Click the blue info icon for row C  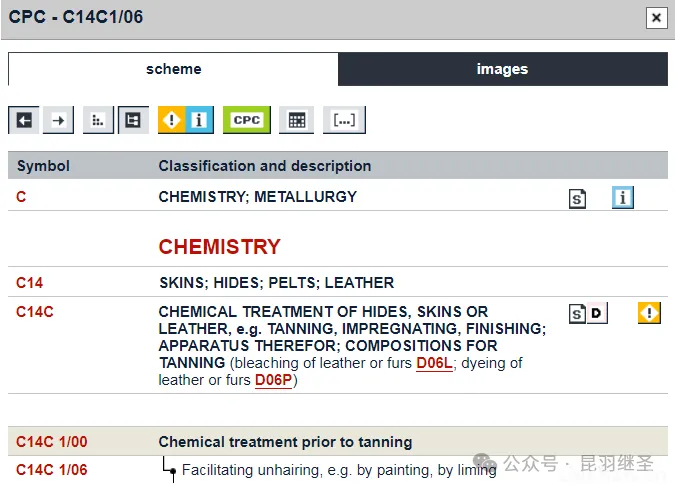[x=623, y=197]
